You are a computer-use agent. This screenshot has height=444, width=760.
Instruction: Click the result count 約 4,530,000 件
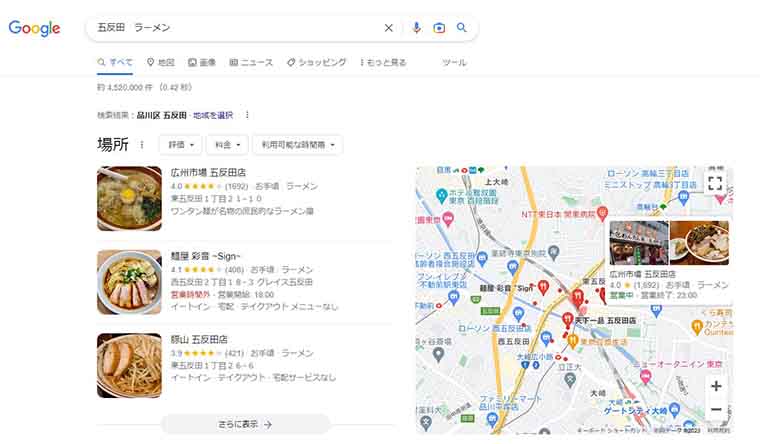tap(125, 87)
